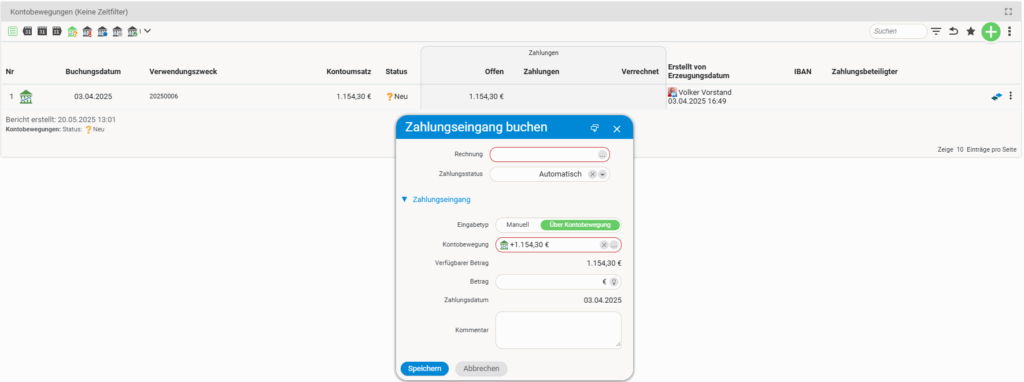Image resolution: width=1024 pixels, height=382 pixels.
Task: Click the Kommentar text area
Action: click(x=558, y=330)
